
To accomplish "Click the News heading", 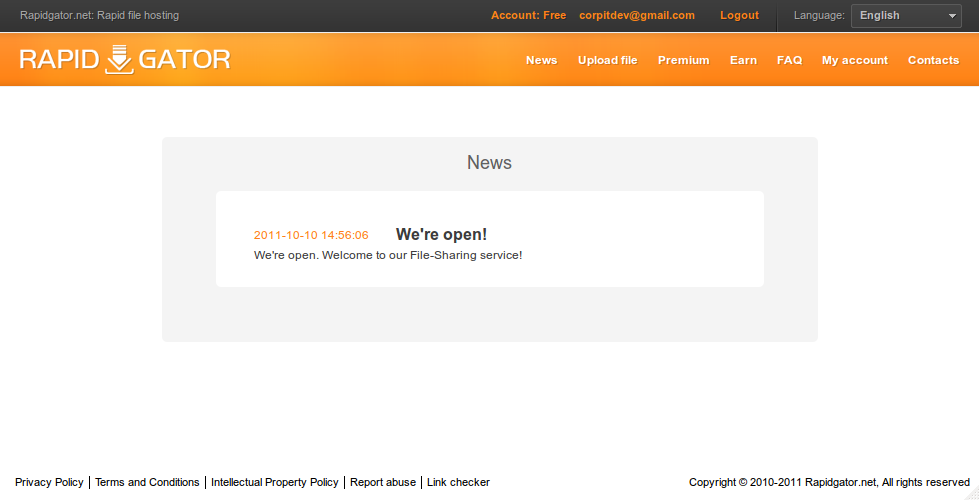I will (490, 163).
